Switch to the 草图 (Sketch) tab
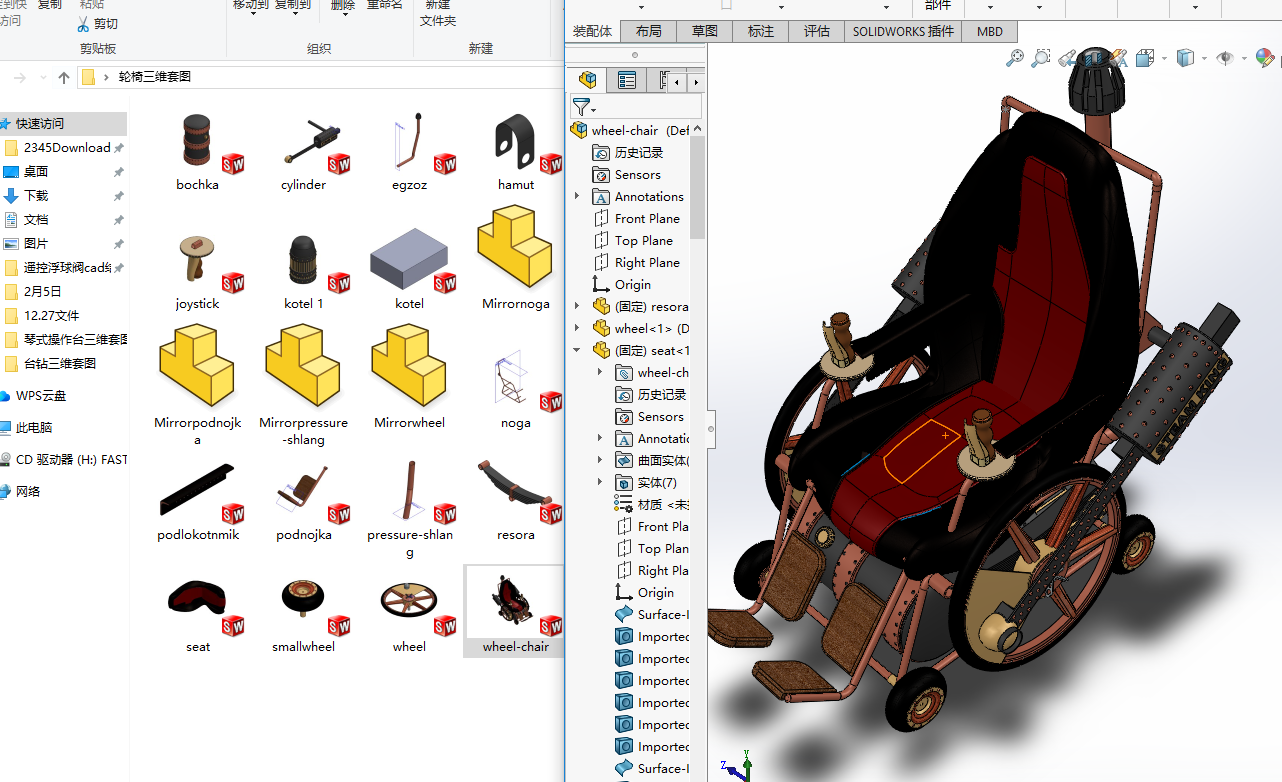 (704, 31)
